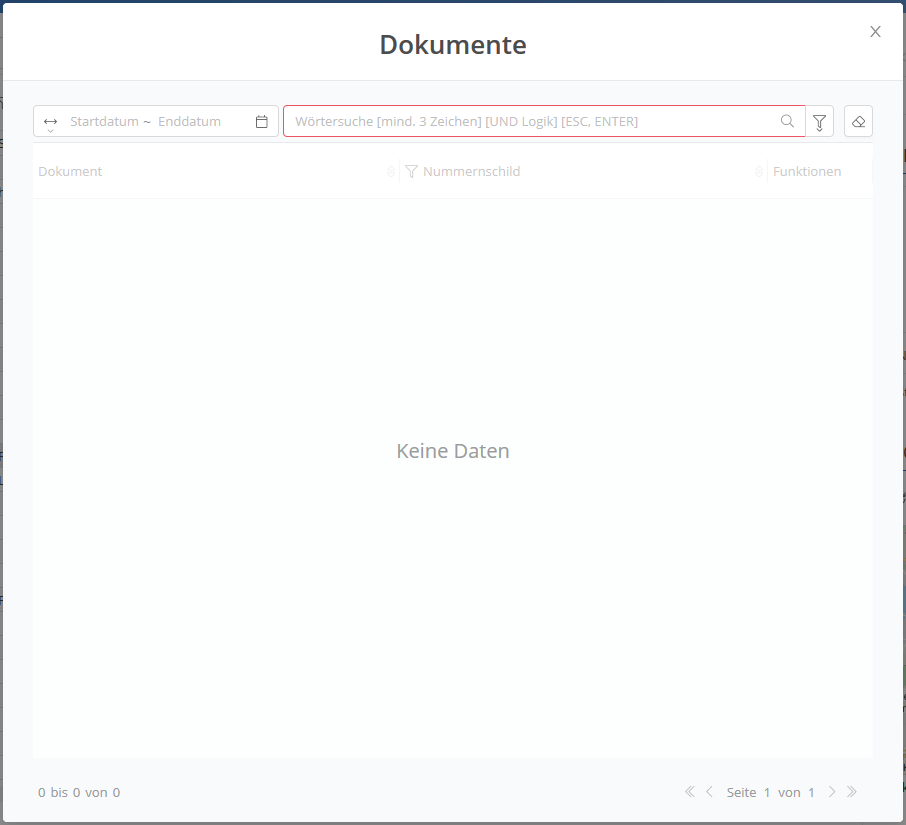906x825 pixels.
Task: Click the funnel icon in Nummernschild column
Action: tap(411, 171)
